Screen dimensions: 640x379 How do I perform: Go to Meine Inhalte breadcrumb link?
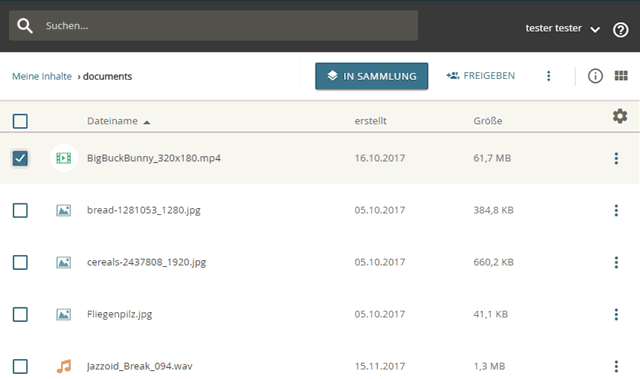[42, 76]
